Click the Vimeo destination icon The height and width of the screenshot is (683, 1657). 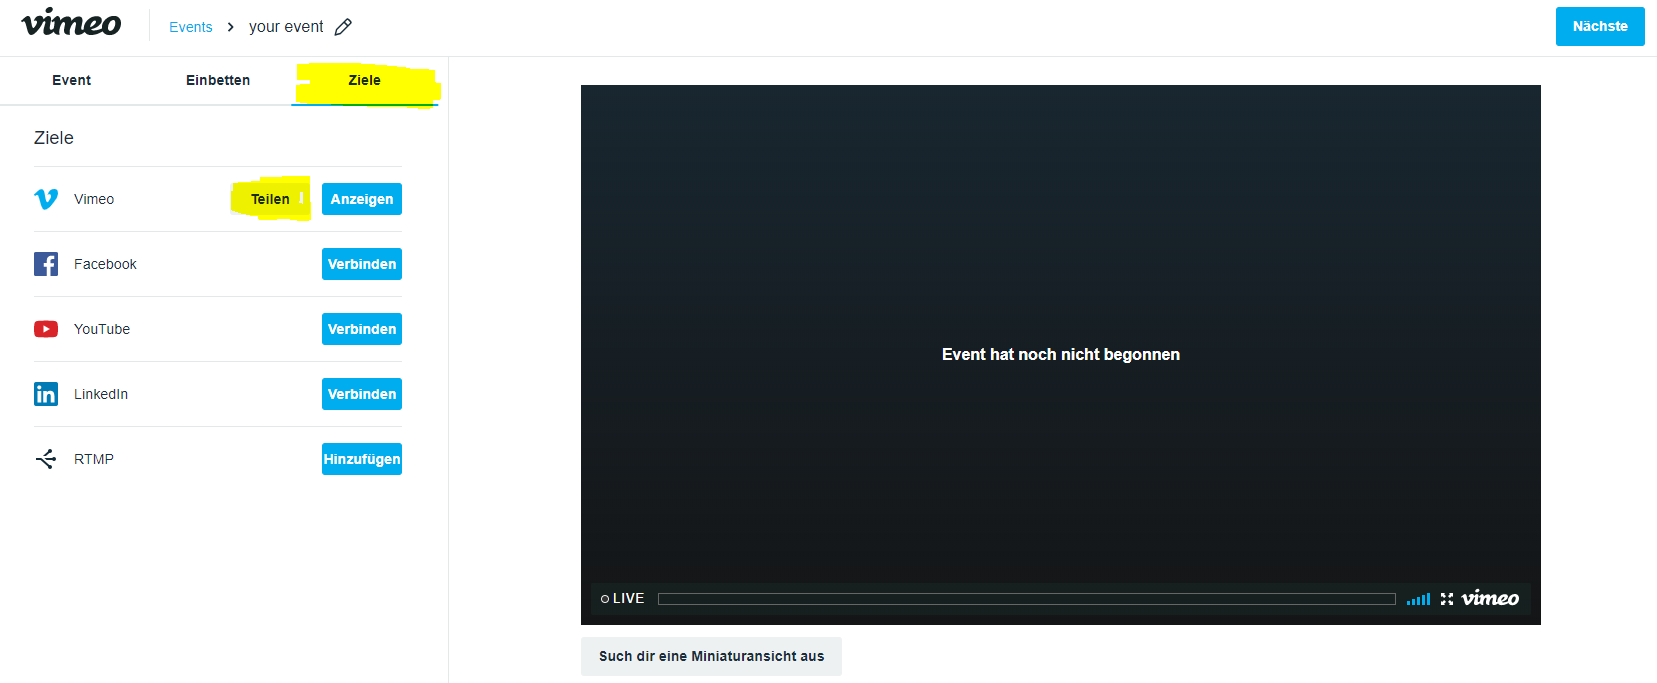coord(46,199)
